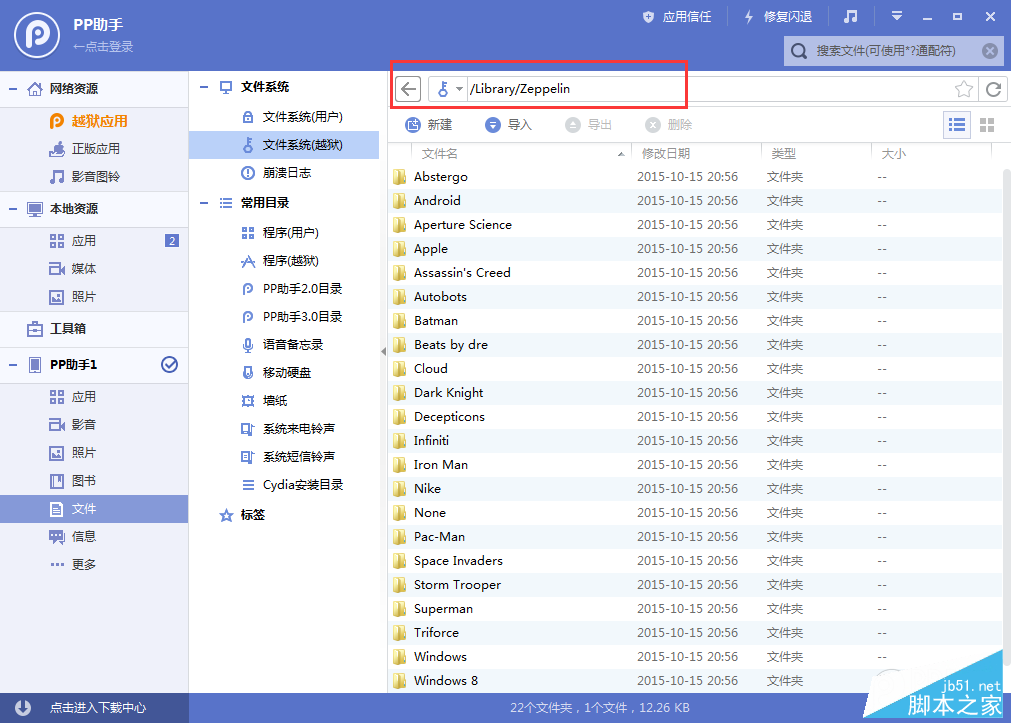Open 标签 starred tags
The image size is (1011, 723).
click(x=242, y=515)
